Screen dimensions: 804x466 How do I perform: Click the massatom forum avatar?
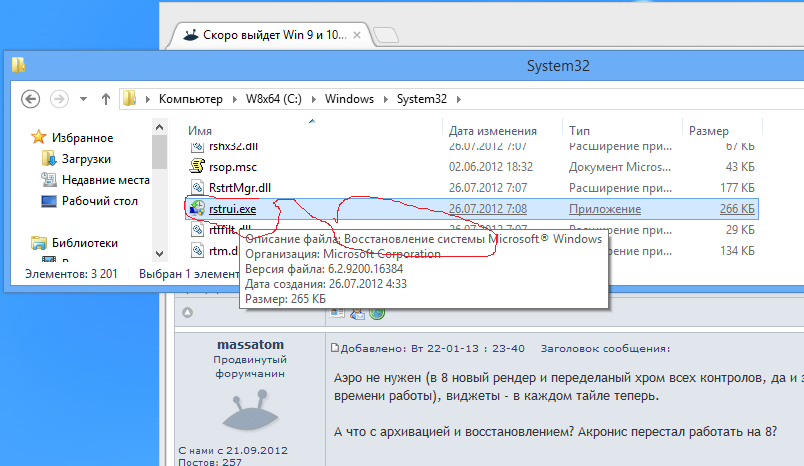click(250, 410)
